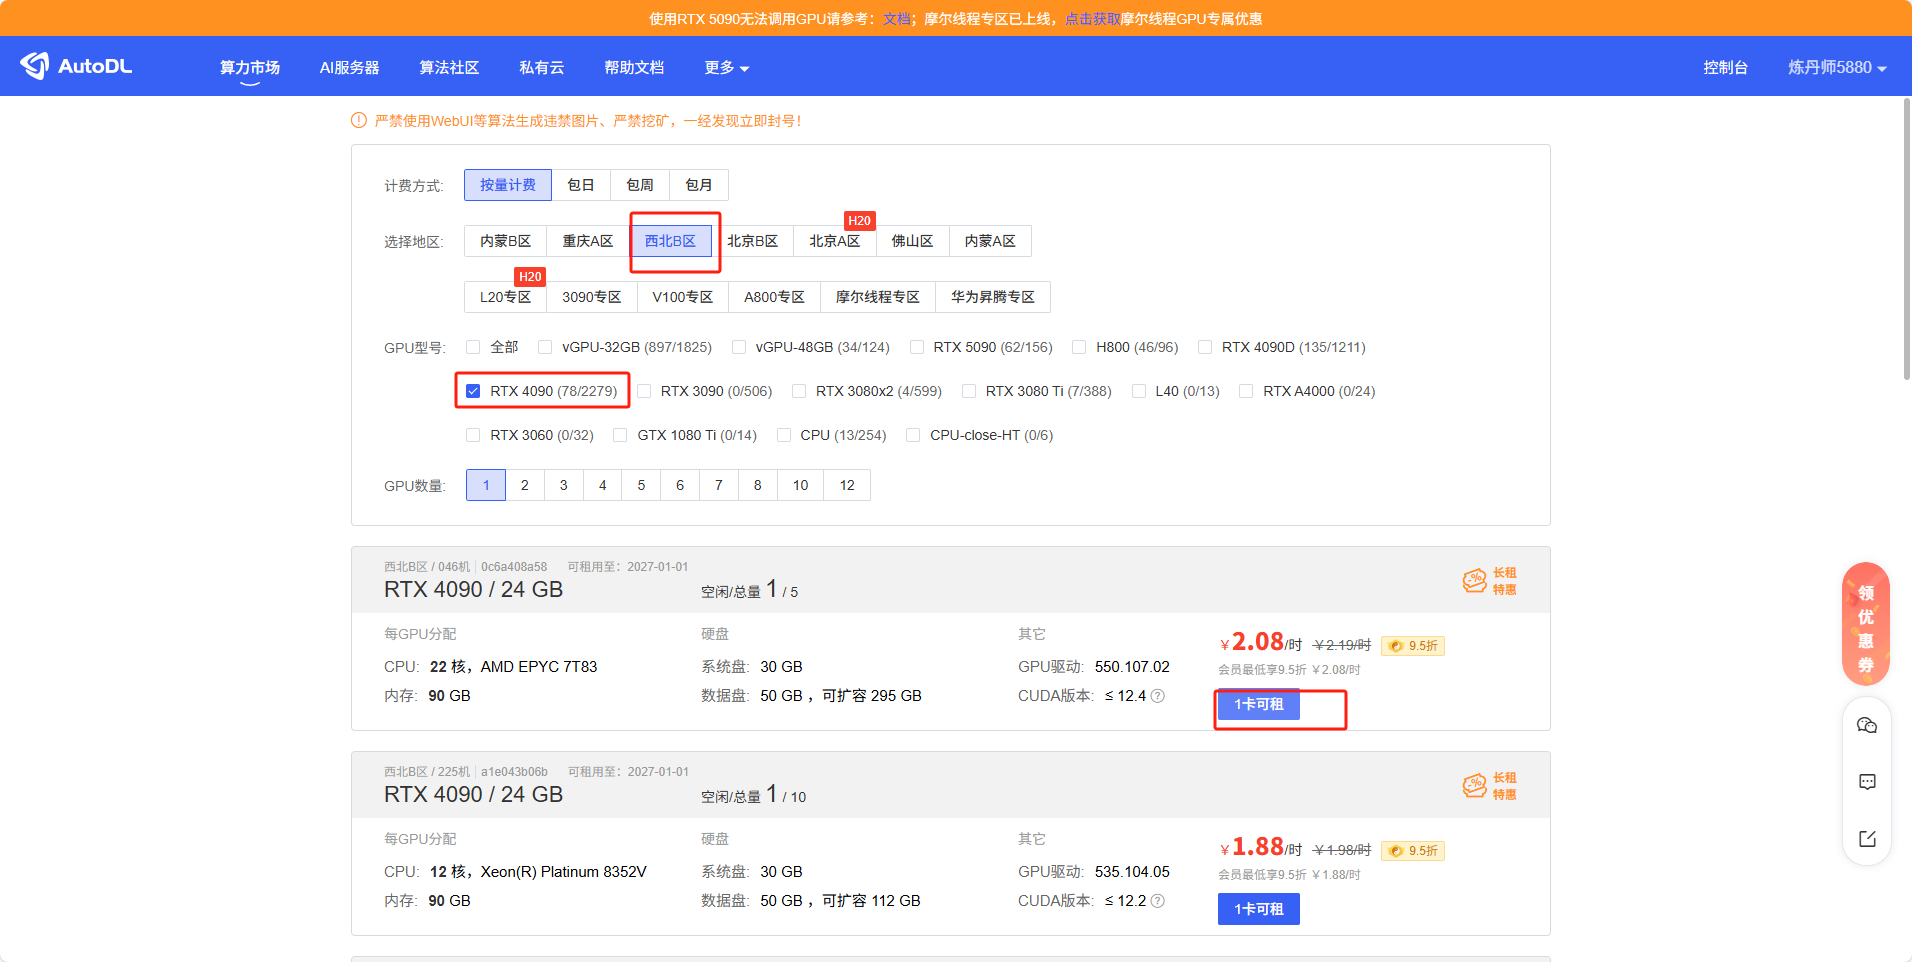Open the feedback message icon in sidebar

point(1867,782)
